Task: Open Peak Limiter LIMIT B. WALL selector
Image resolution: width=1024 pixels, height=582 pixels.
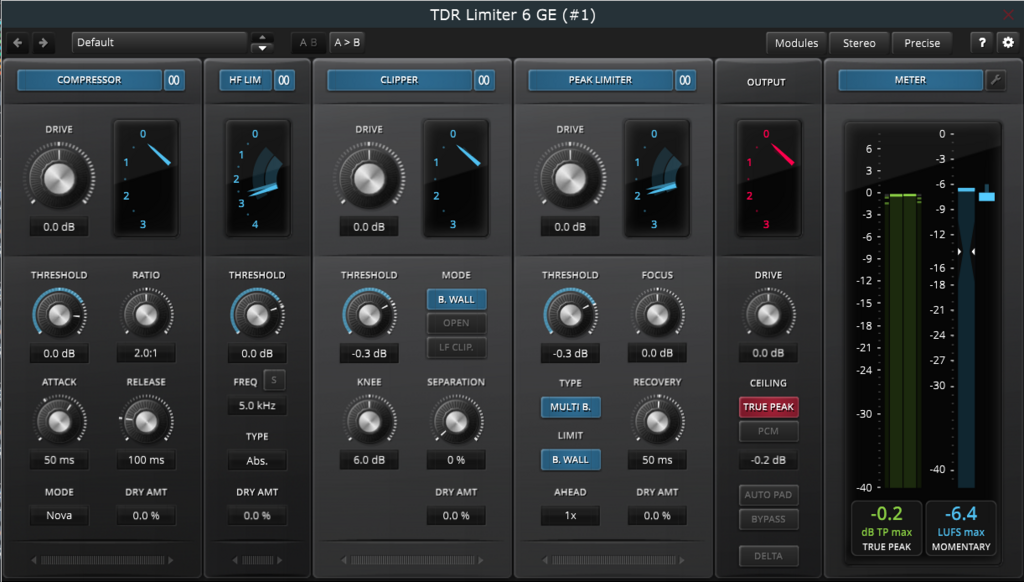Action: (x=570, y=459)
